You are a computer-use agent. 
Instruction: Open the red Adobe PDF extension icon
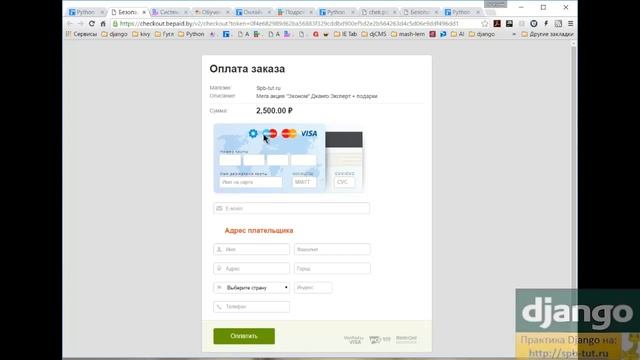tap(497, 24)
